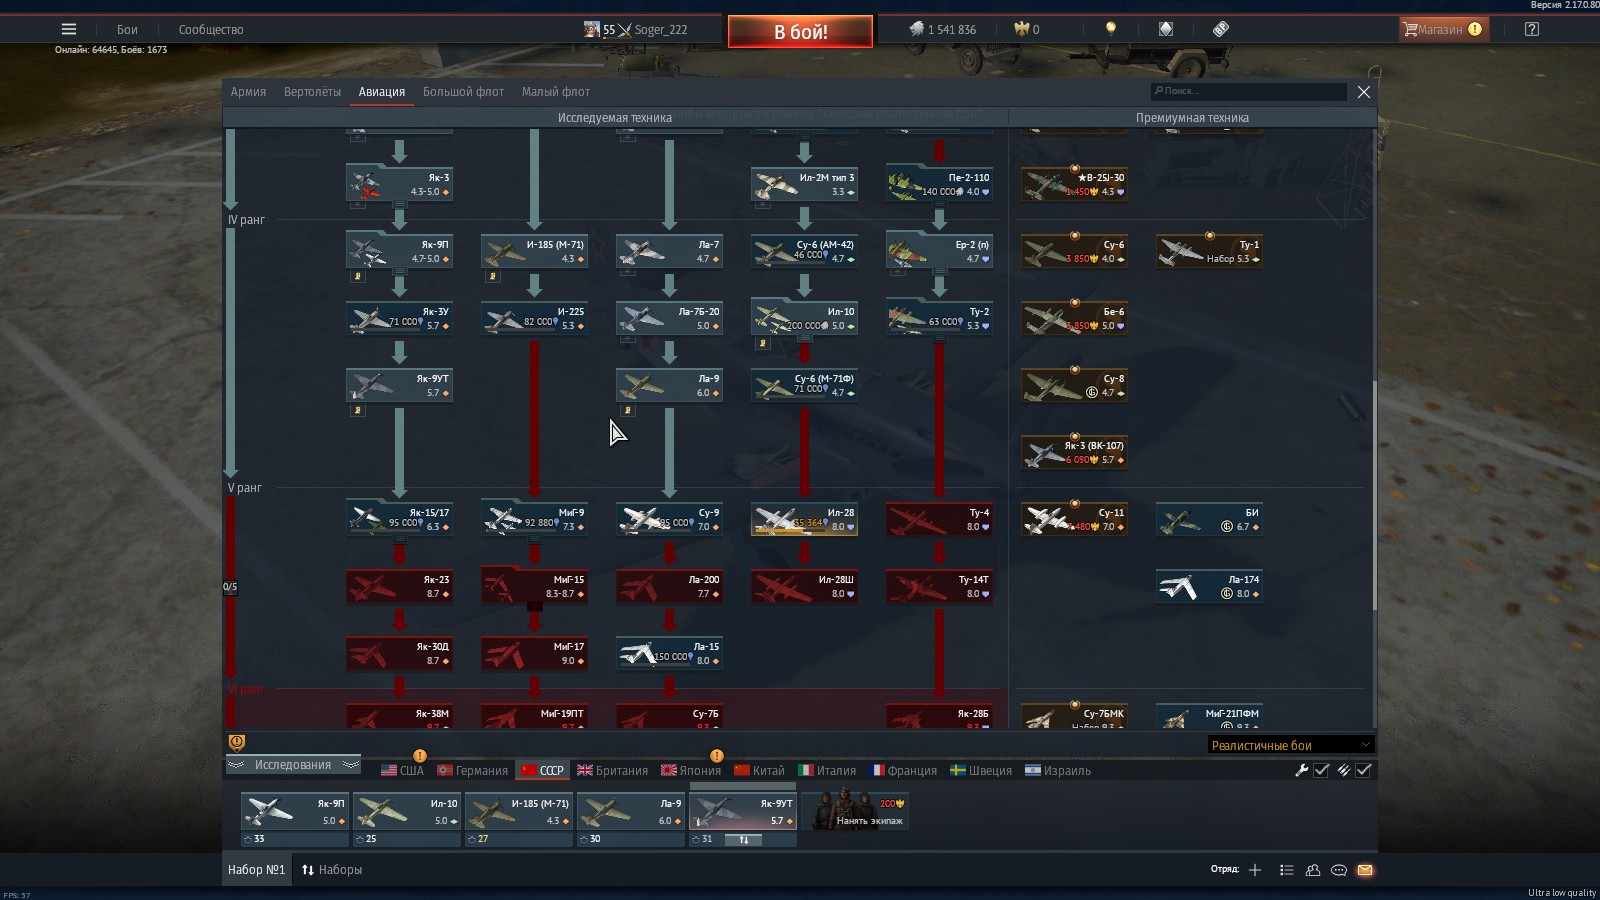Click the swap crew arrows under Як-9УТ slot
1600x900 pixels.
click(743, 840)
